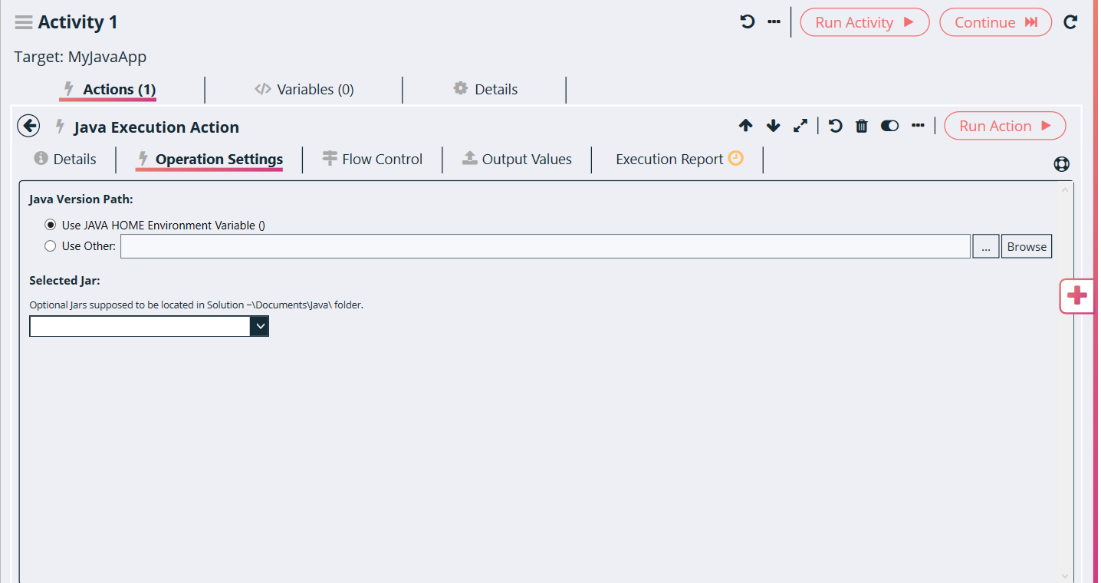Open the action extra-options ellipsis menu
The width and height of the screenshot is (1101, 583).
(918, 126)
